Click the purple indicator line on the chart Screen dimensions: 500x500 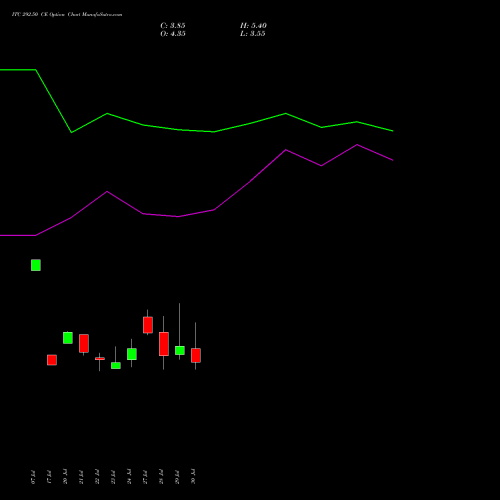[214, 210]
